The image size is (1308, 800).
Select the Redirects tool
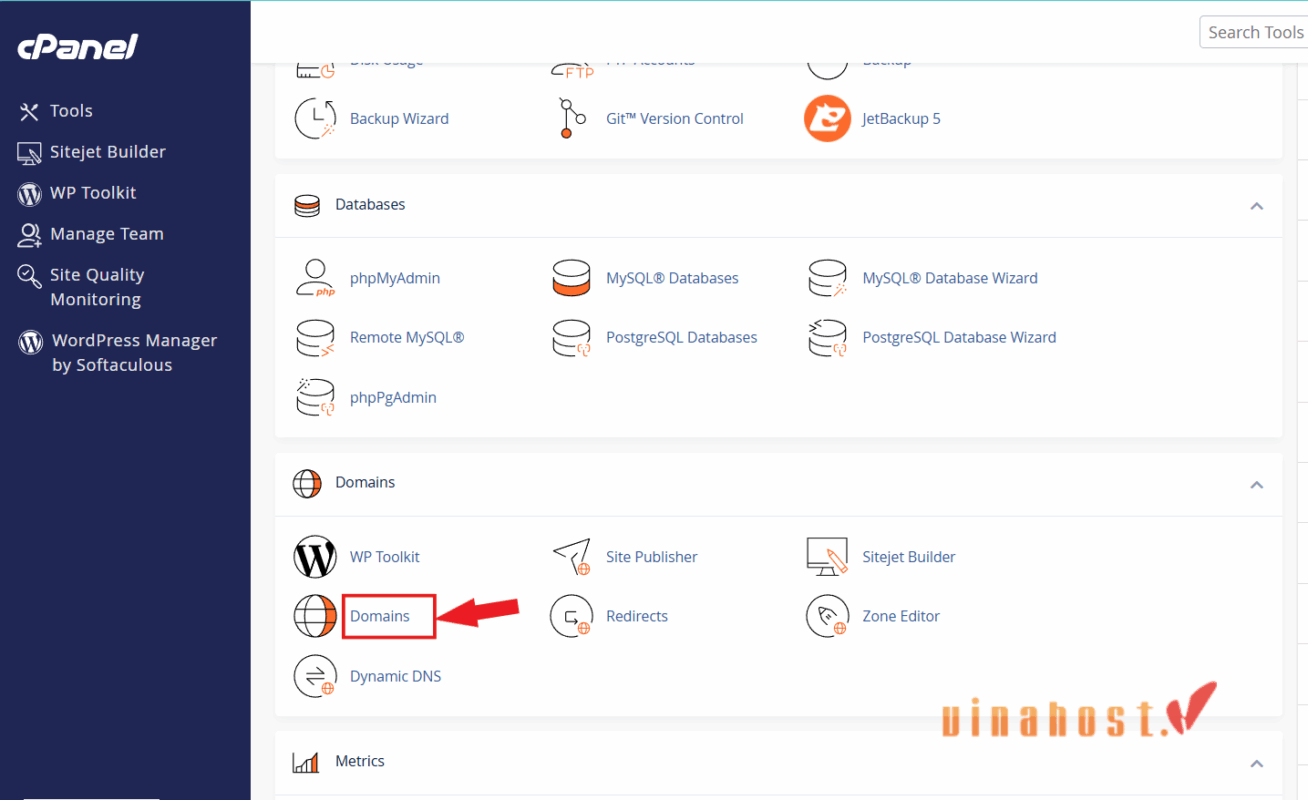pos(639,616)
